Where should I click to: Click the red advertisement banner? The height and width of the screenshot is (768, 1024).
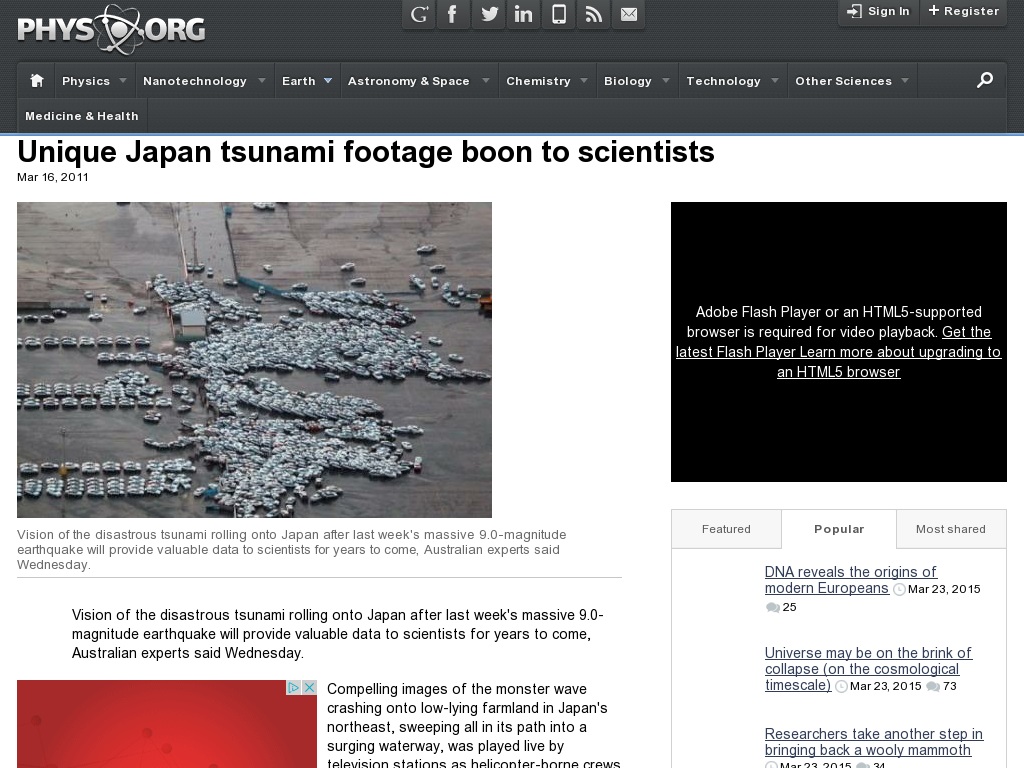(x=167, y=724)
